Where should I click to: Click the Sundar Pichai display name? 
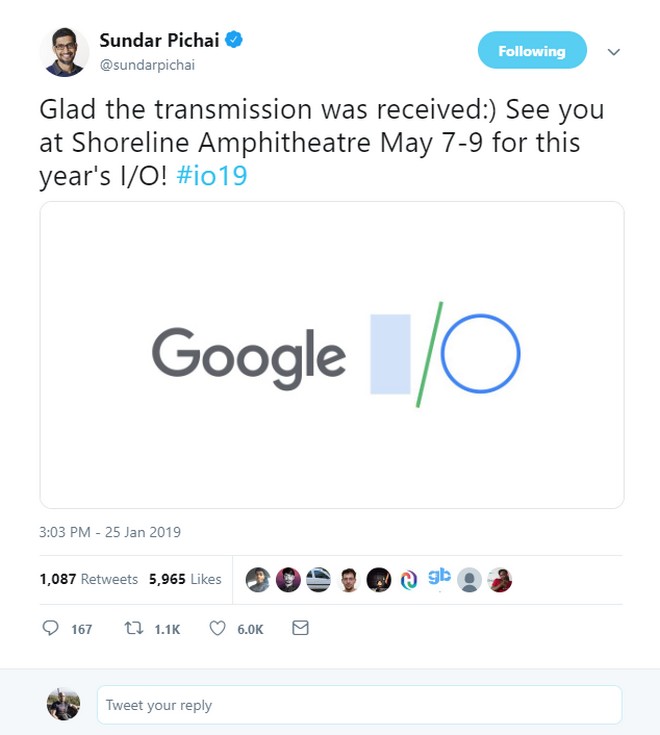coord(159,40)
